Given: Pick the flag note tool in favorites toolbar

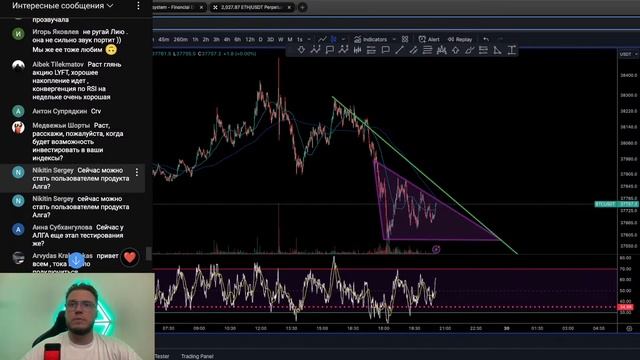Looking at the screenshot, I should point(329,50).
